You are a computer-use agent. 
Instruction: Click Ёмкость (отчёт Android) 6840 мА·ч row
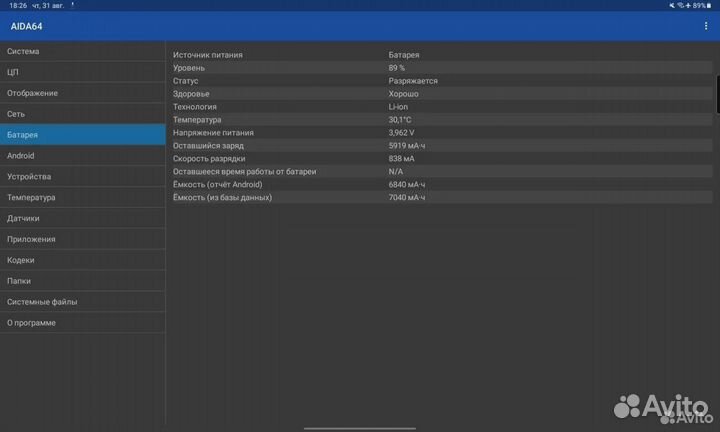tap(442, 185)
